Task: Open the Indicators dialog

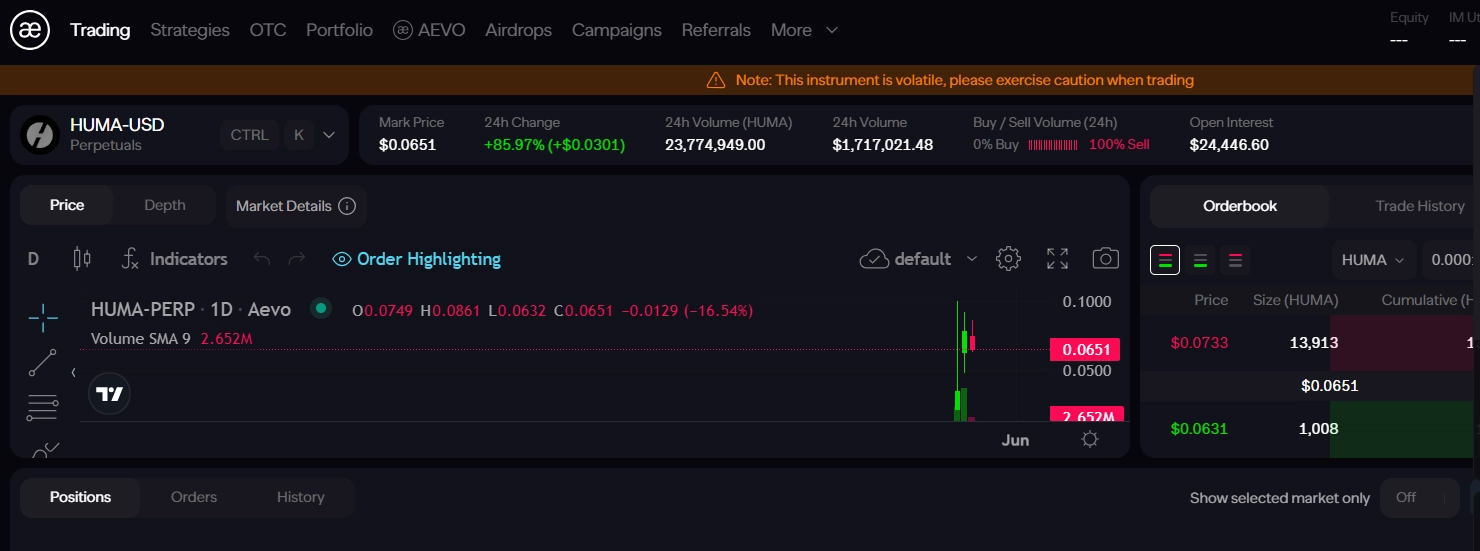Action: tap(174, 259)
